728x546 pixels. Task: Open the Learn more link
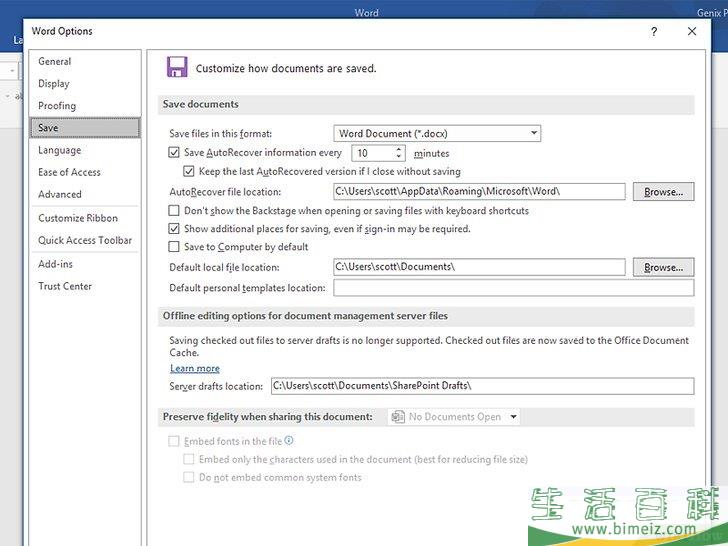(x=195, y=368)
